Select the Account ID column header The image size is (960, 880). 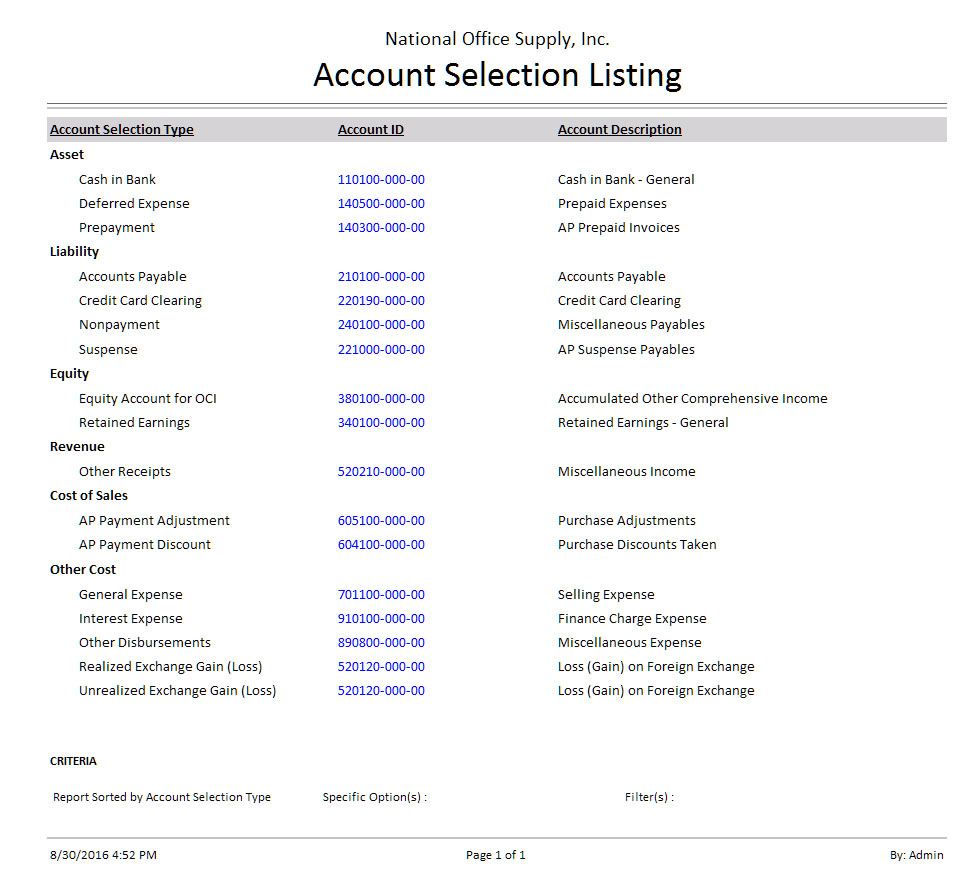click(x=371, y=130)
